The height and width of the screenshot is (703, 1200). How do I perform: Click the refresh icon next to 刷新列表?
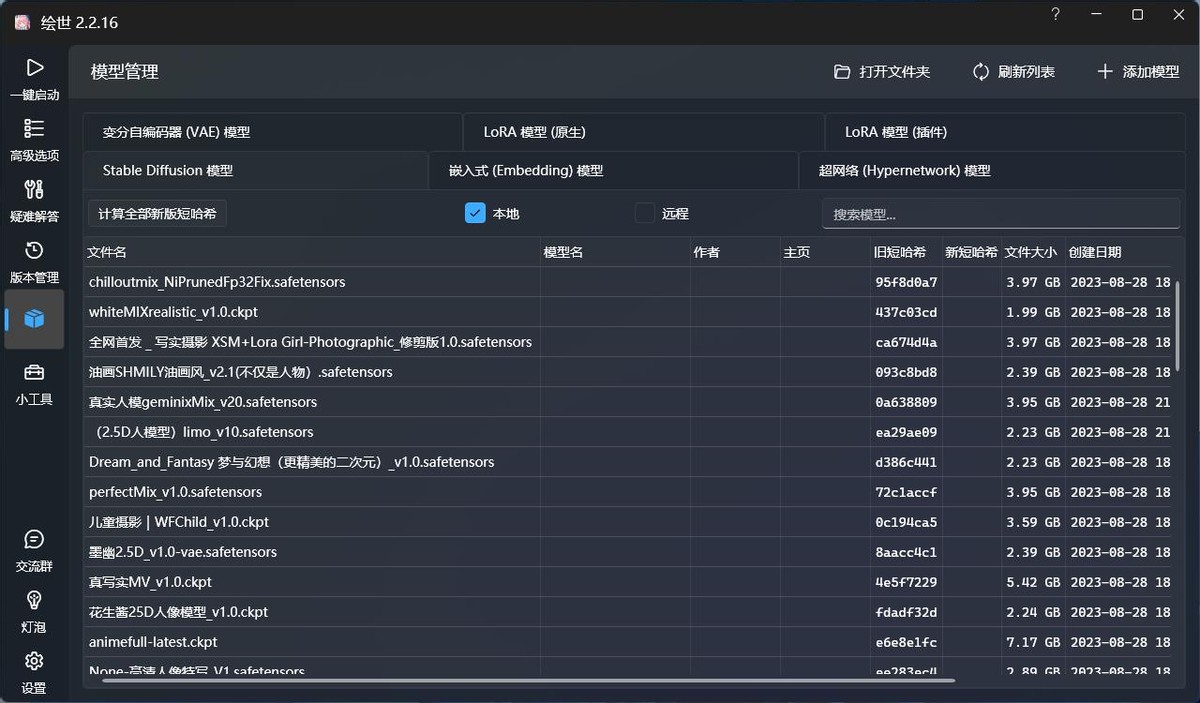click(x=979, y=71)
